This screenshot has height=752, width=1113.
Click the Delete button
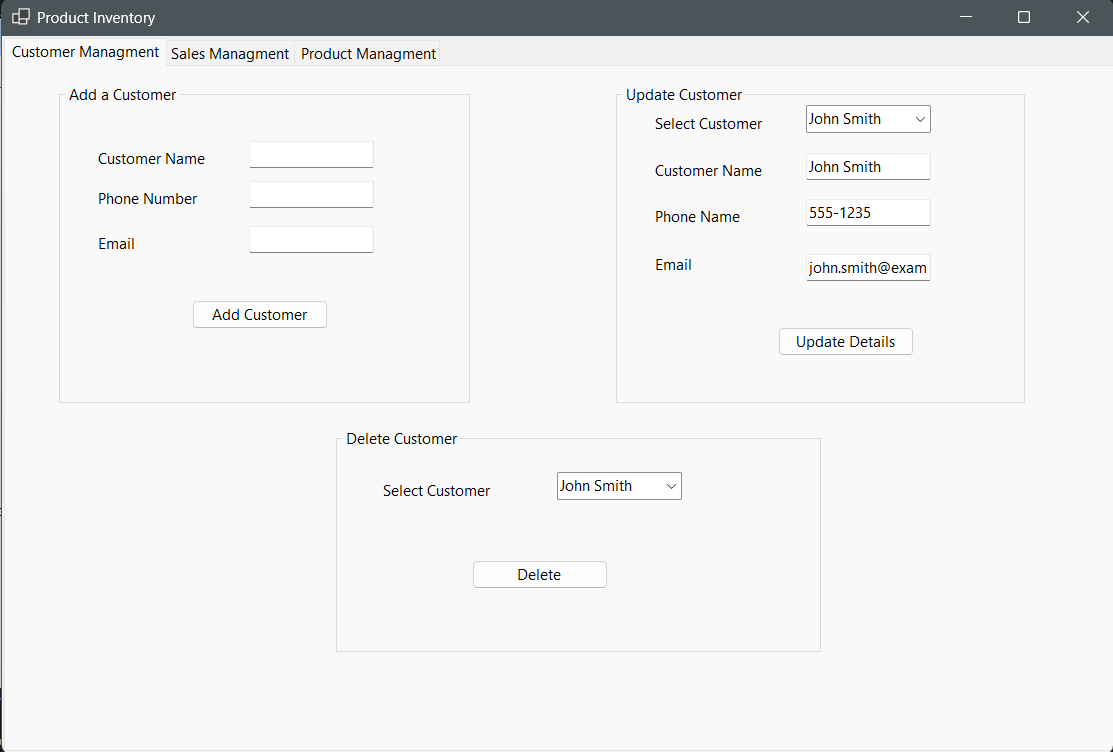(539, 574)
